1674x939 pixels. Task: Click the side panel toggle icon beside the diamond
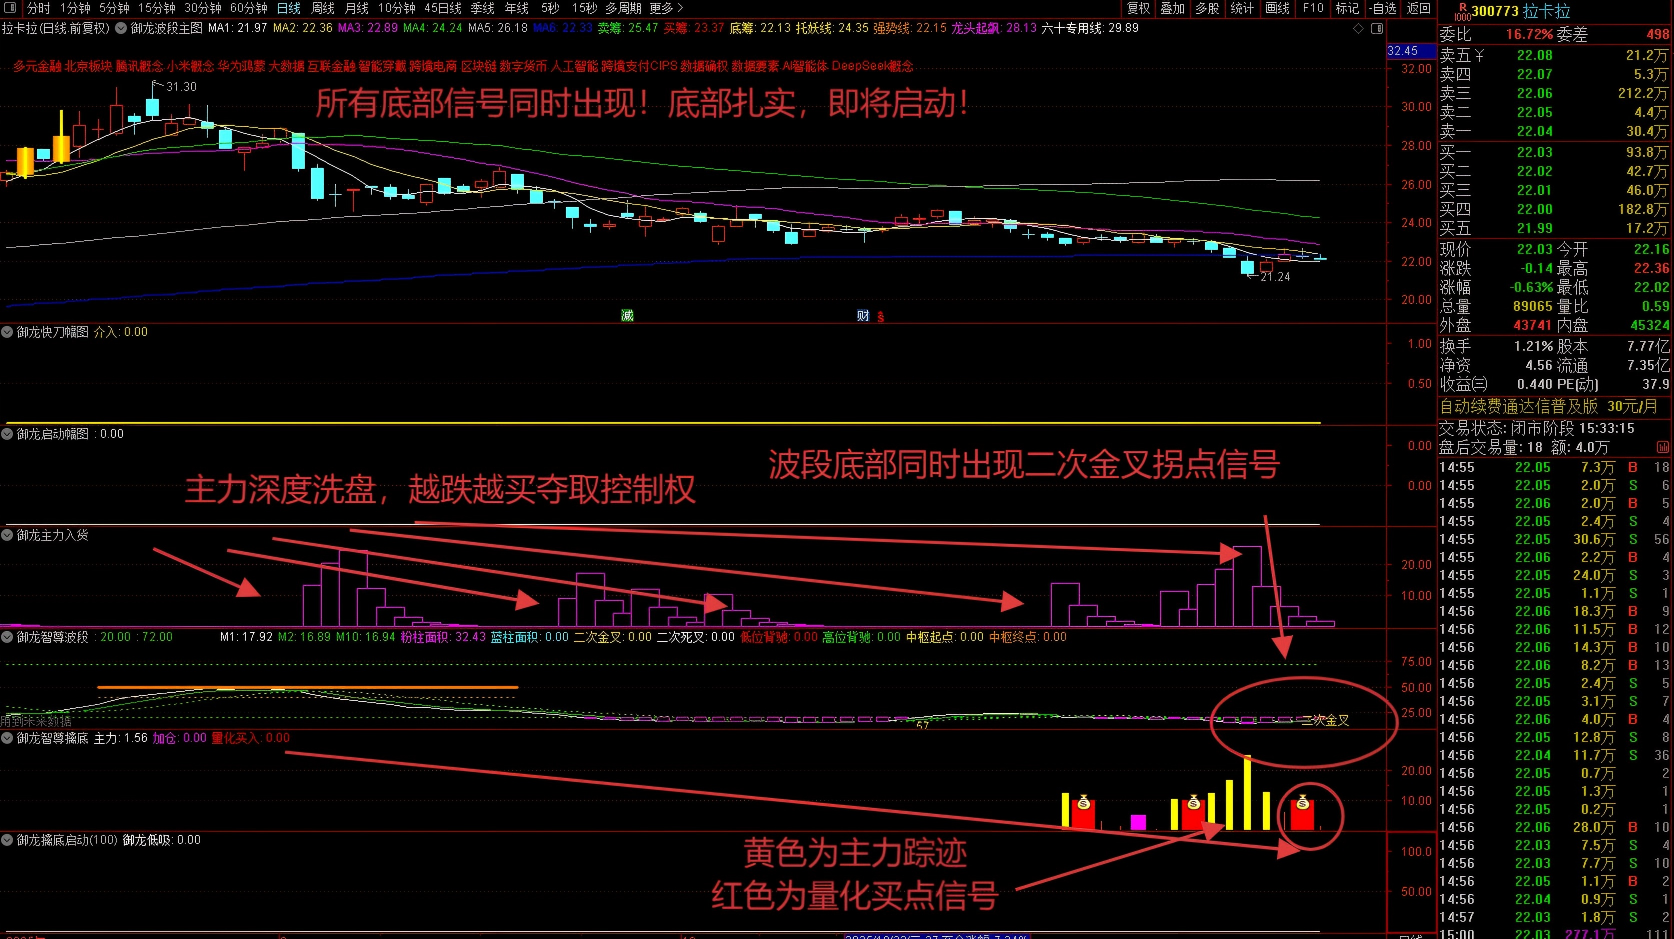point(1376,29)
